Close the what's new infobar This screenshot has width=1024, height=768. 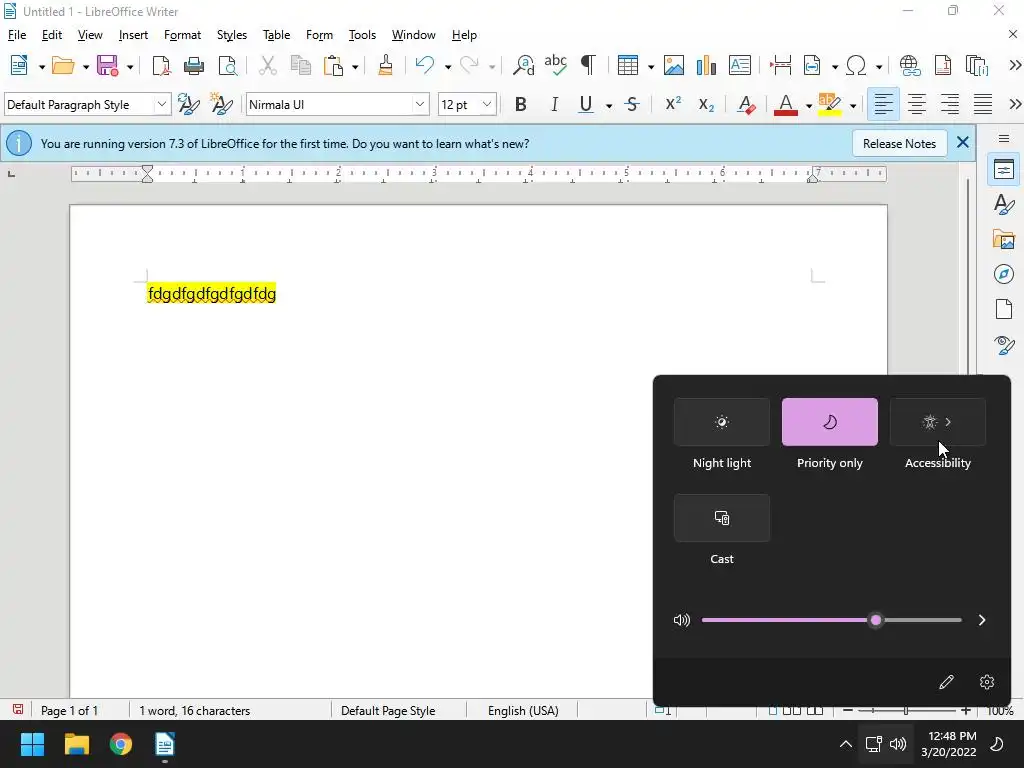tap(962, 142)
